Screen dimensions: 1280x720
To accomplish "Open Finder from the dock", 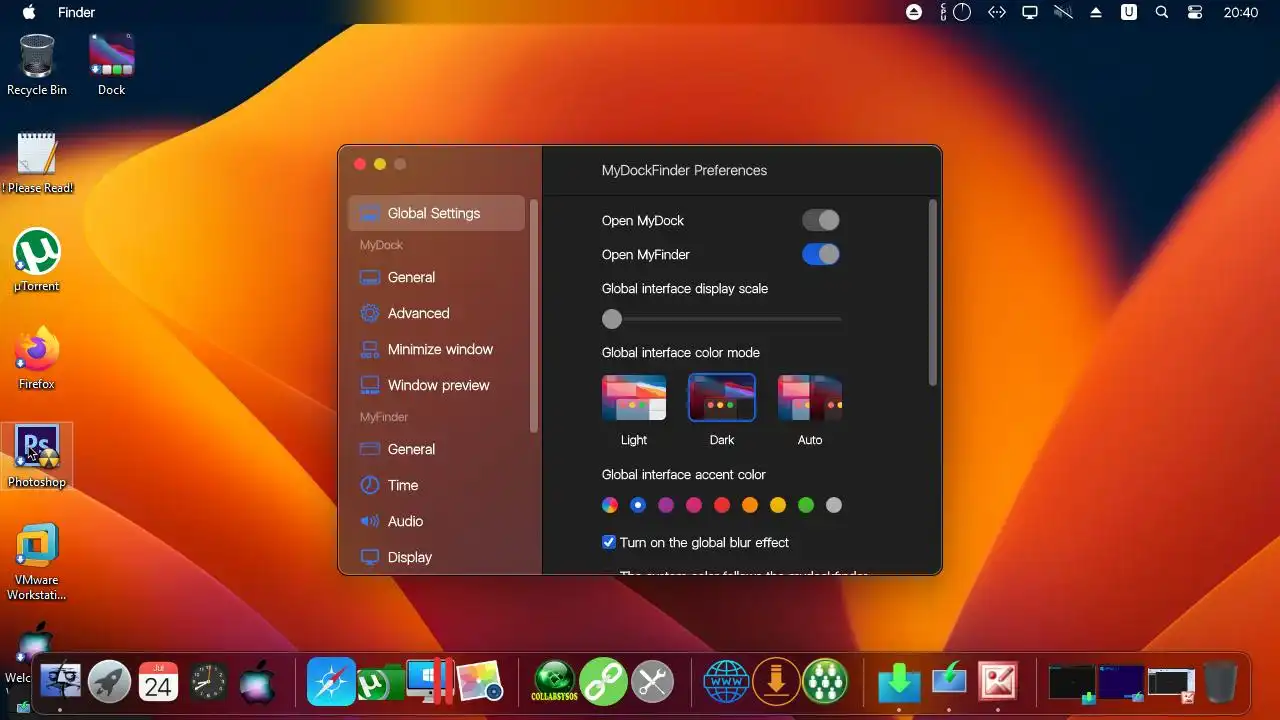I will [60, 682].
